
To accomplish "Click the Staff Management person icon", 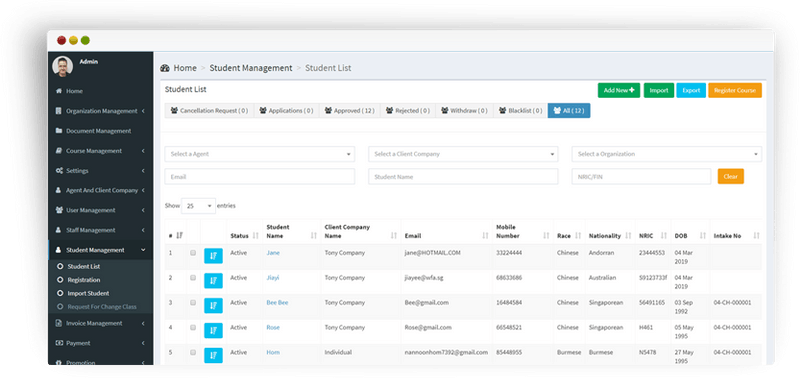I will (59, 230).
